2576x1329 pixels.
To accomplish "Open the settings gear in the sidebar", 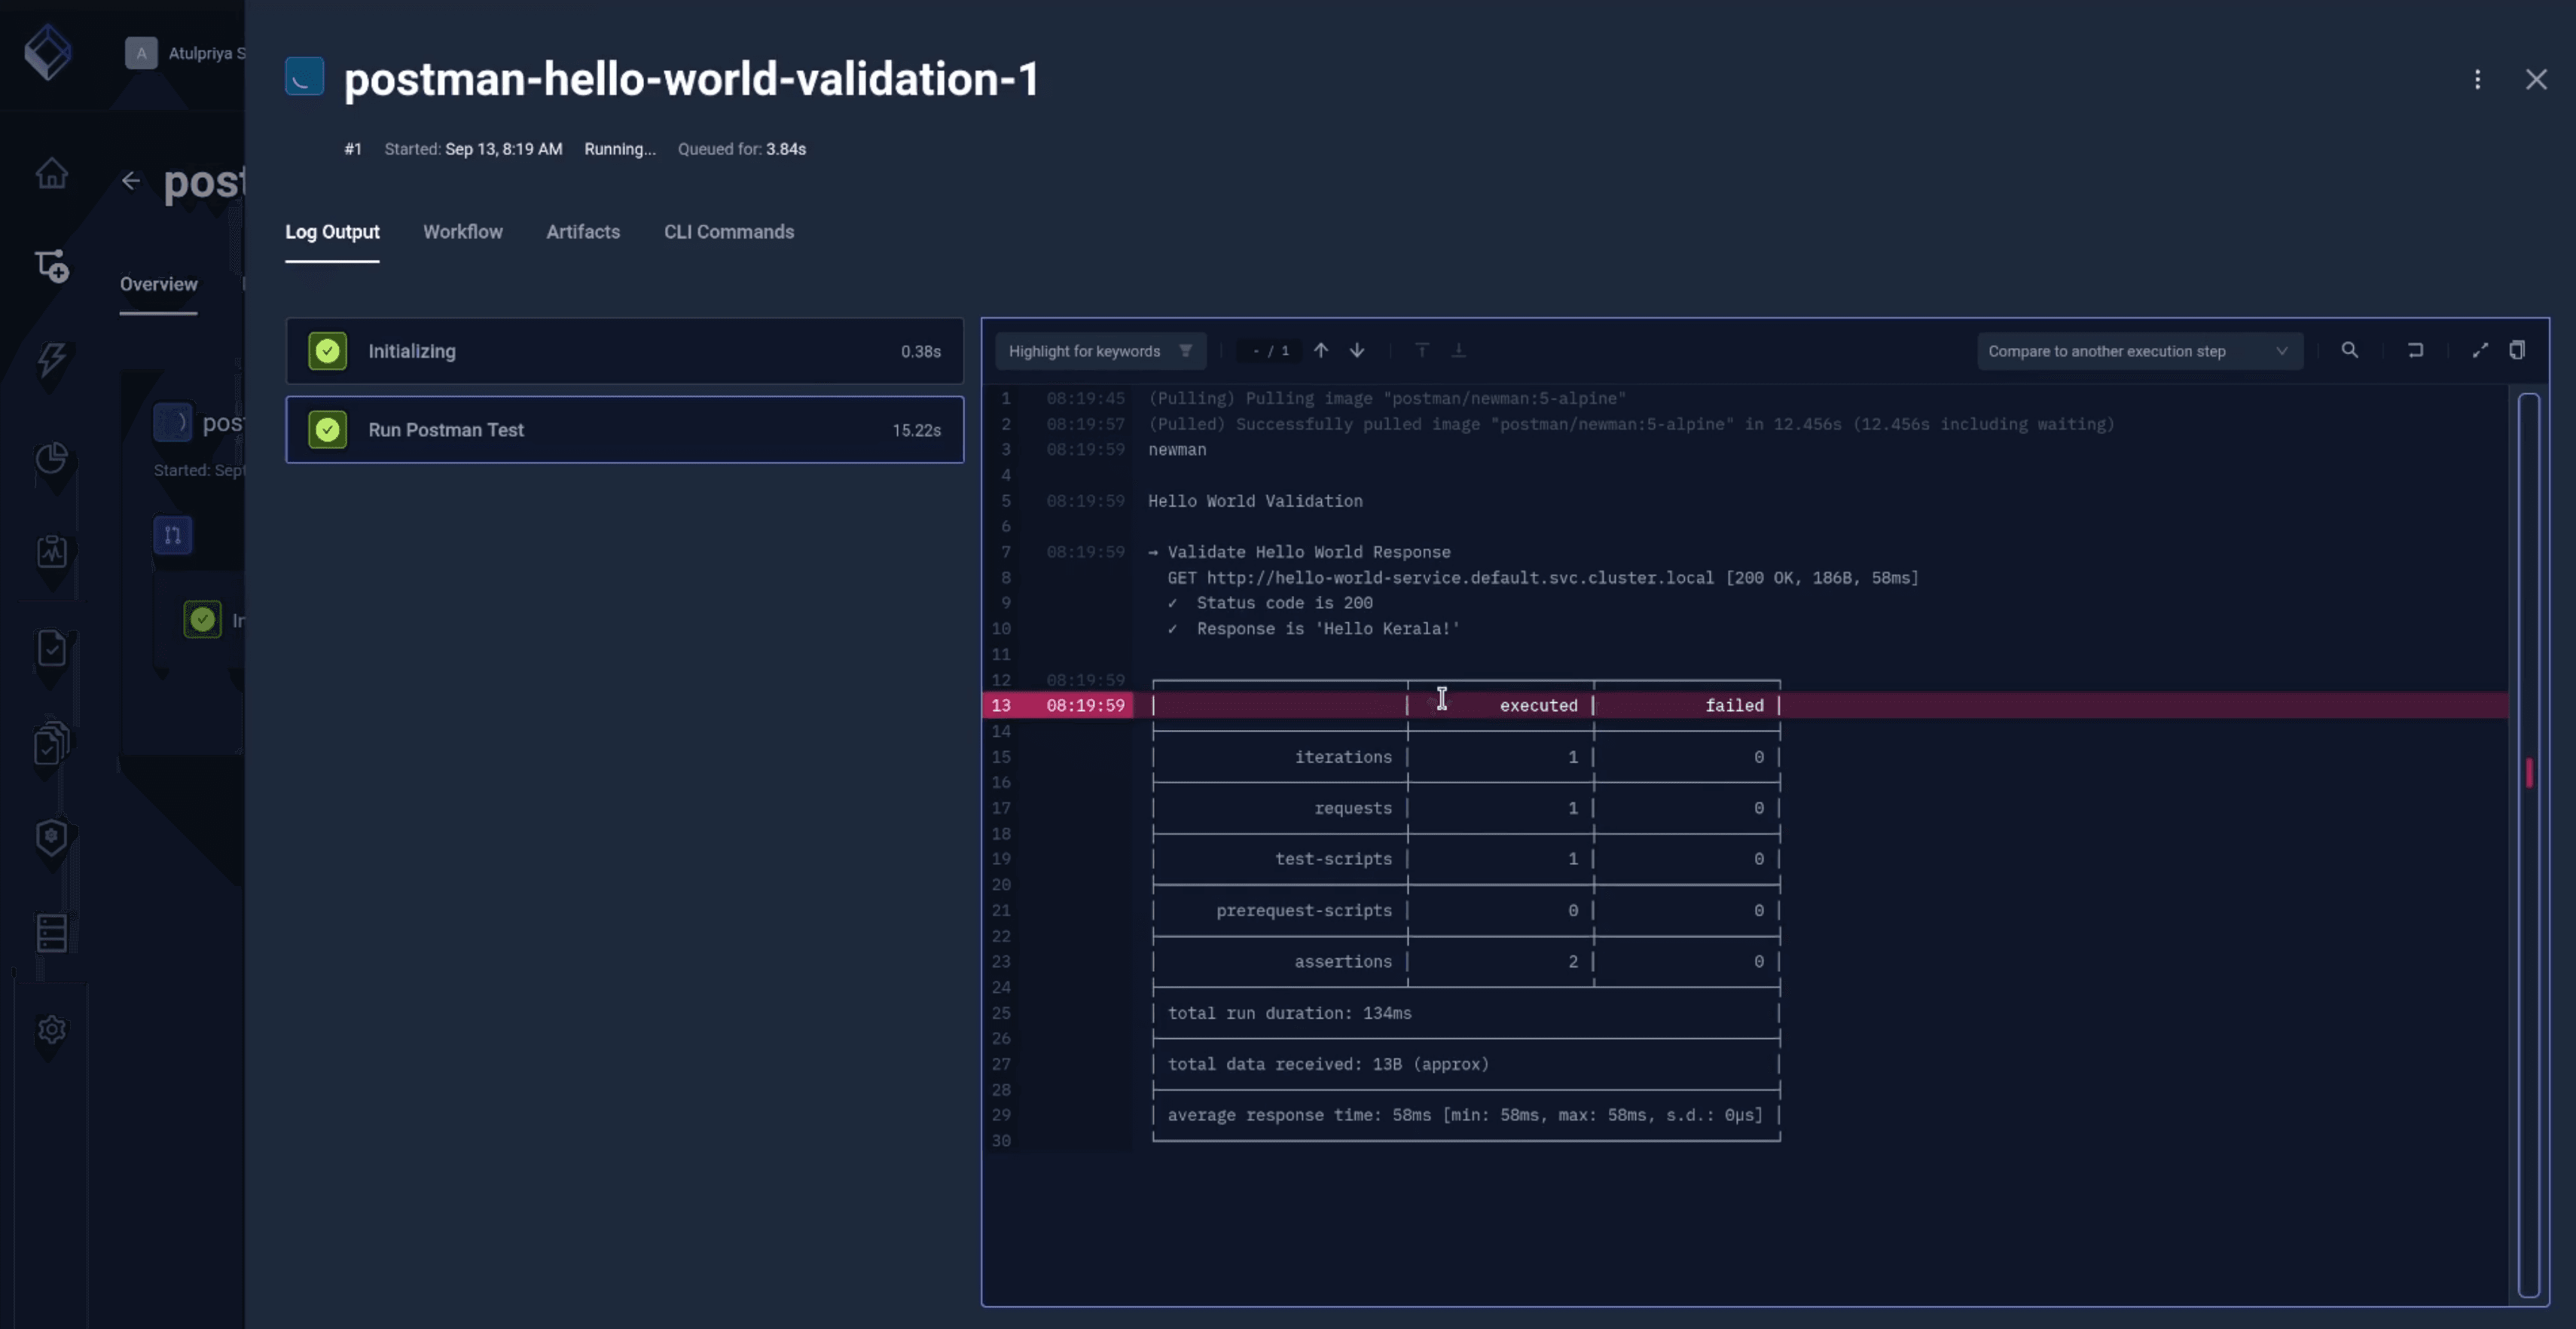I will click(52, 1029).
